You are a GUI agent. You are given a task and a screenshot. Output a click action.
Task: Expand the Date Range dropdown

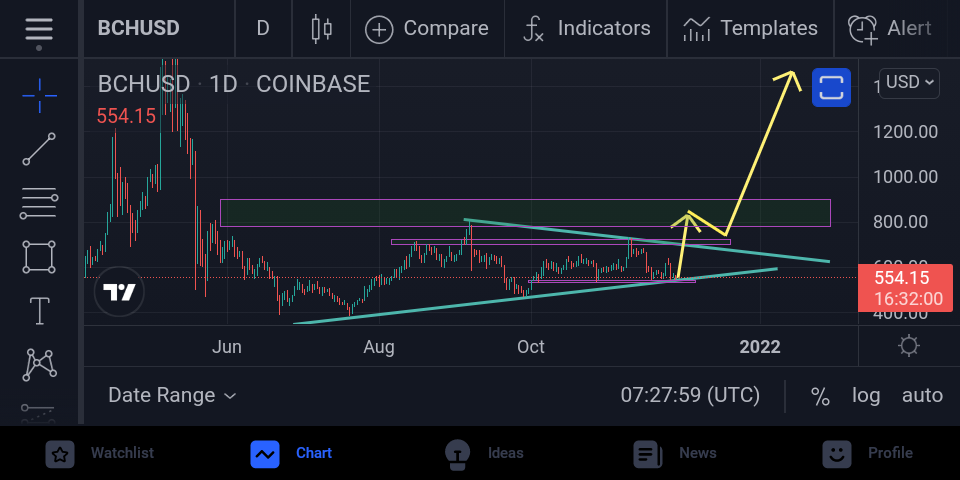[172, 396]
